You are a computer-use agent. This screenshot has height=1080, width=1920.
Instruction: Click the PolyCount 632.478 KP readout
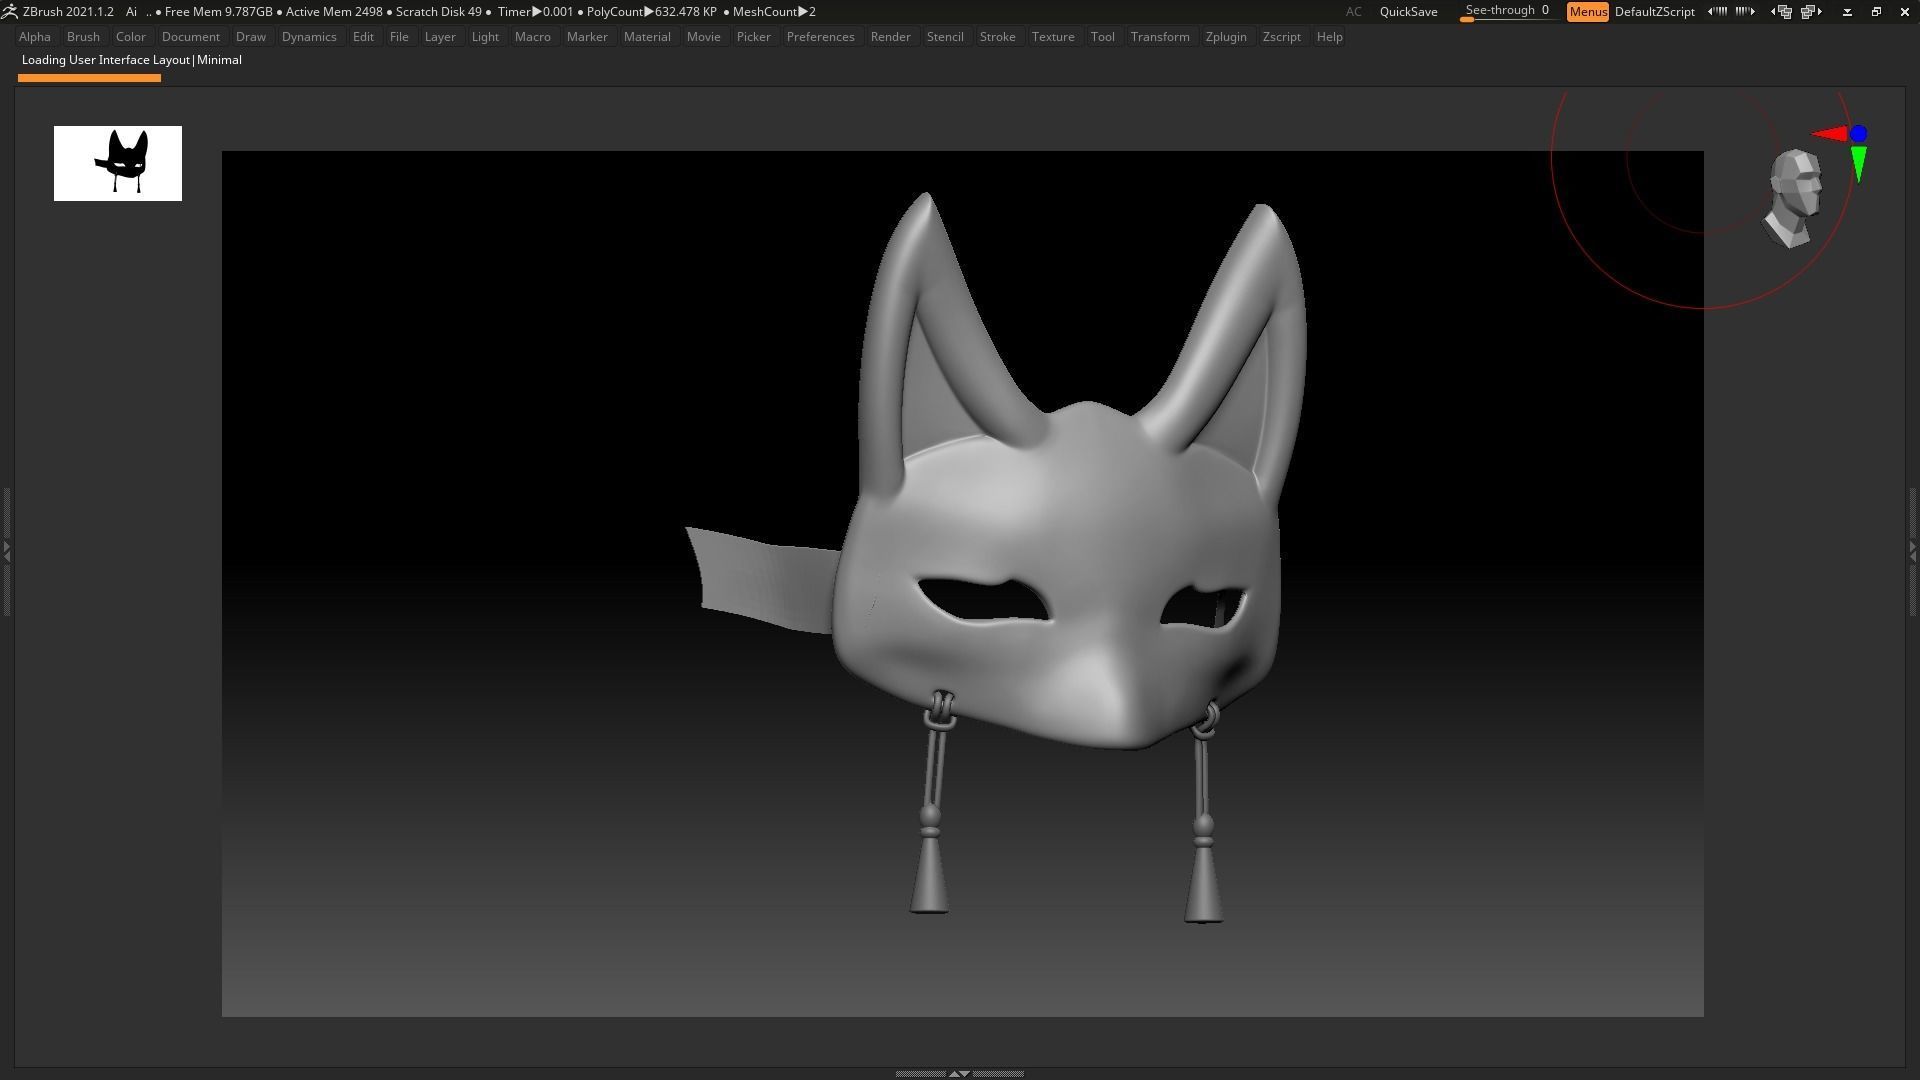652,12
